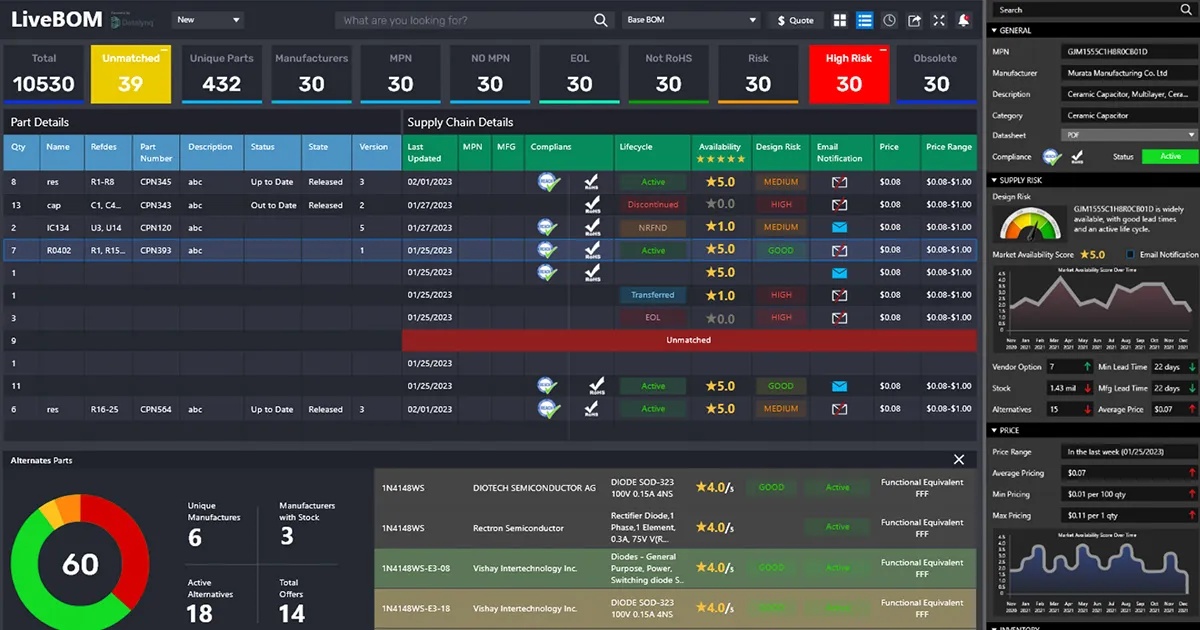Collapse the SUPPLY RISK section

pos(995,180)
